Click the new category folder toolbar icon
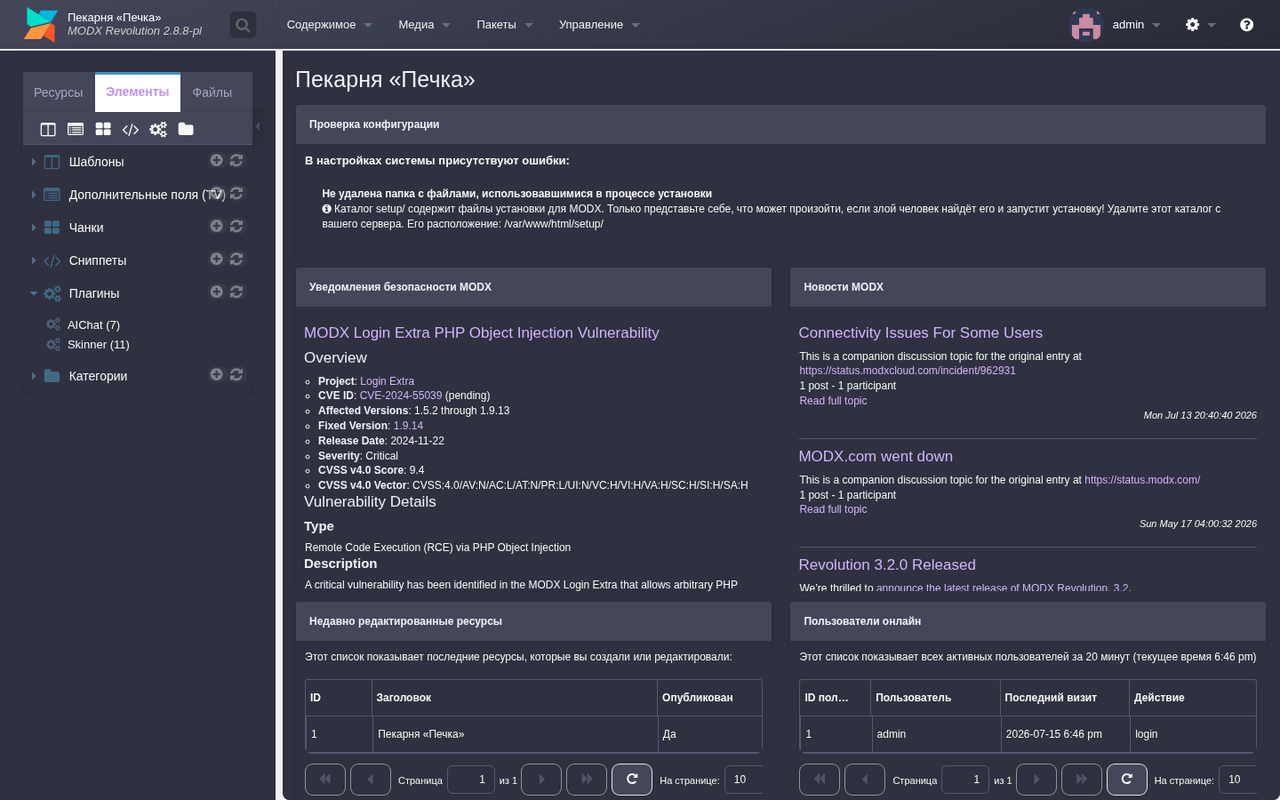This screenshot has width=1280, height=800. (186, 129)
